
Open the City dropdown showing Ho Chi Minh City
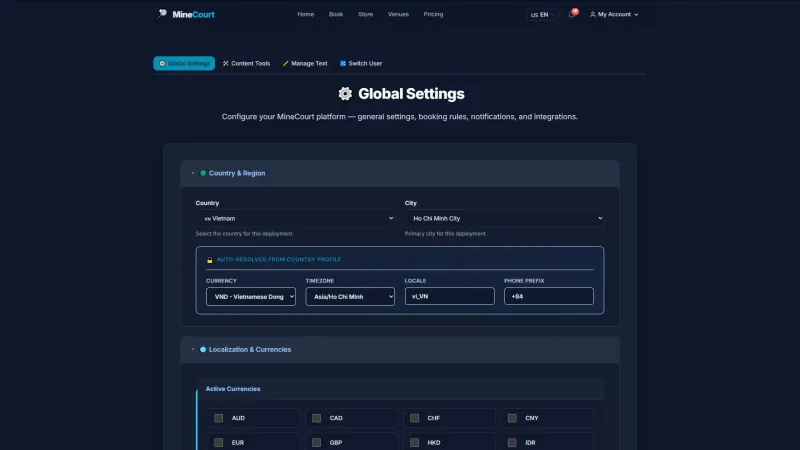click(504, 218)
